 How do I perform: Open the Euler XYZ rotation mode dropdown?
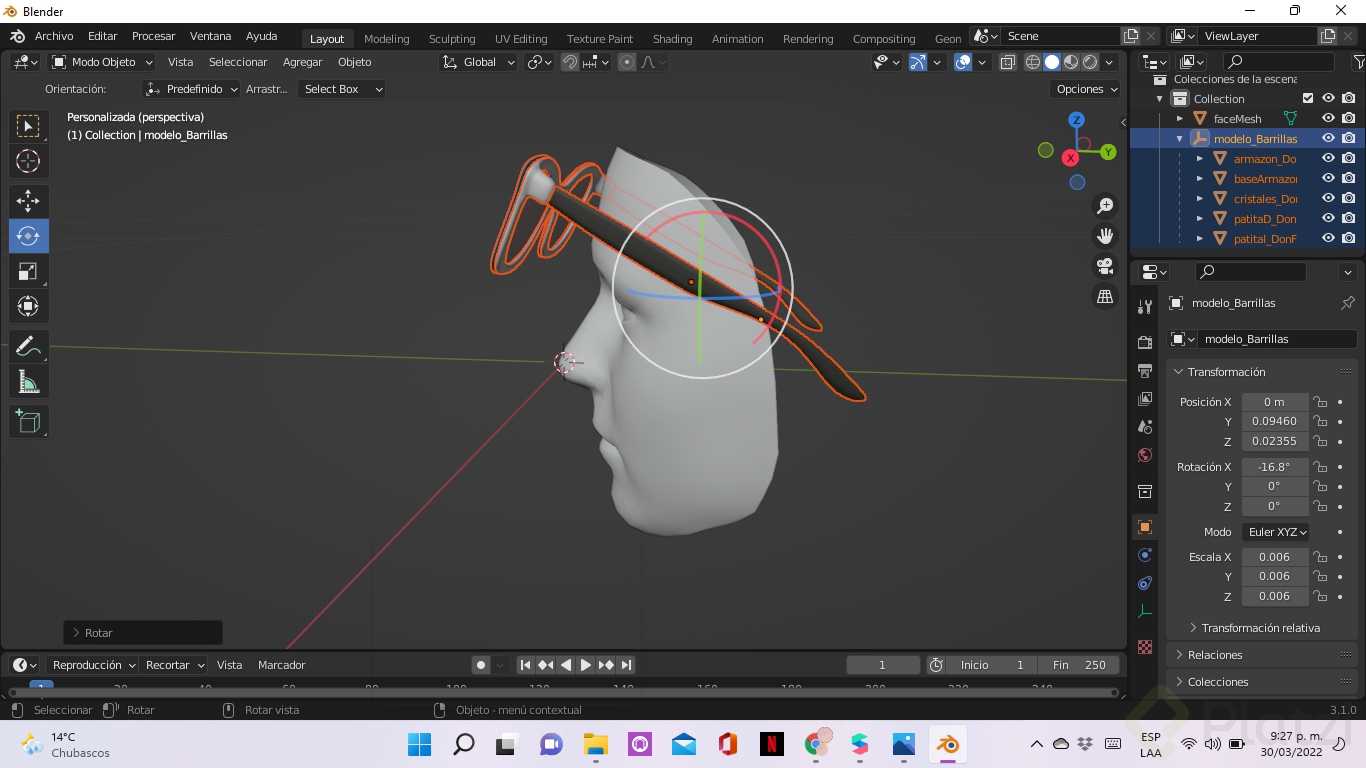click(x=1277, y=532)
